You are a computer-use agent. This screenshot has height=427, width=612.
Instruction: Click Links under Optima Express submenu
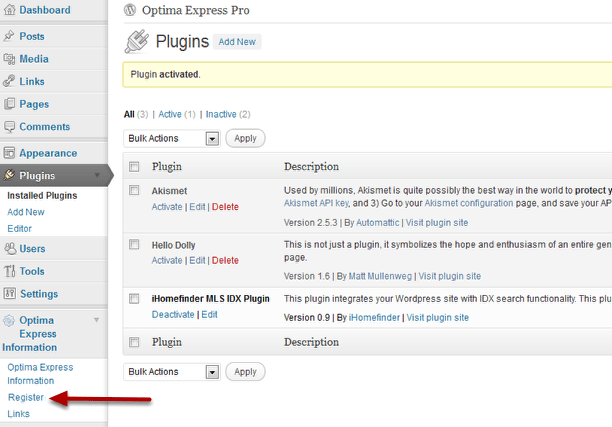point(18,414)
